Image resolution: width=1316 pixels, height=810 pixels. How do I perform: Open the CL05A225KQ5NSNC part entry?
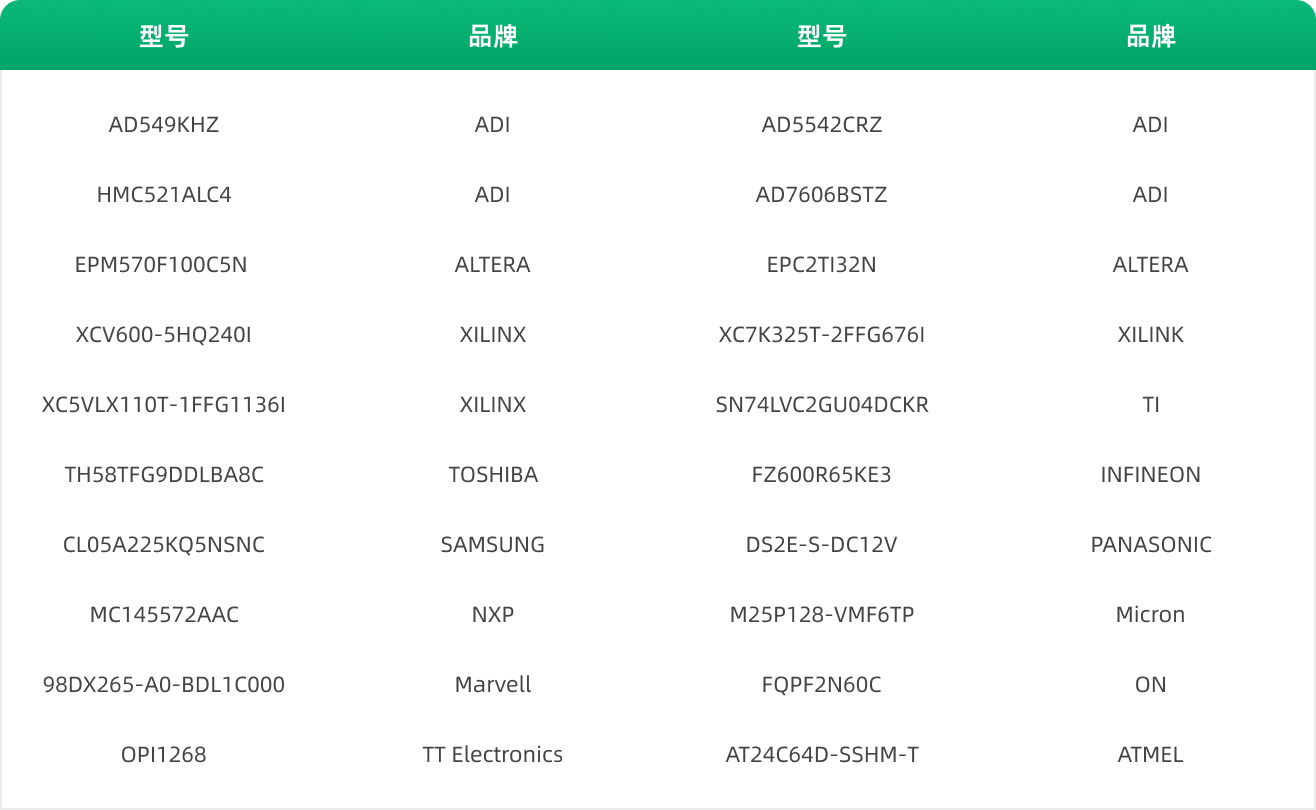(164, 545)
